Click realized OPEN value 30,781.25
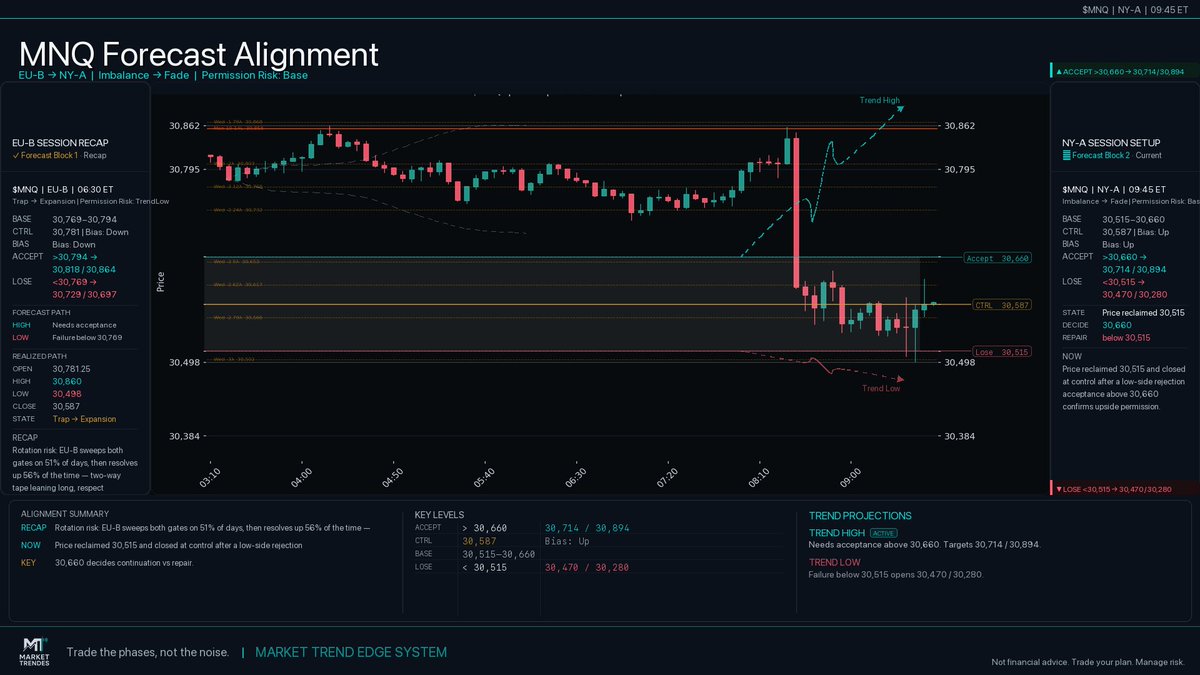Viewport: 1200px width, 675px height. [71, 368]
